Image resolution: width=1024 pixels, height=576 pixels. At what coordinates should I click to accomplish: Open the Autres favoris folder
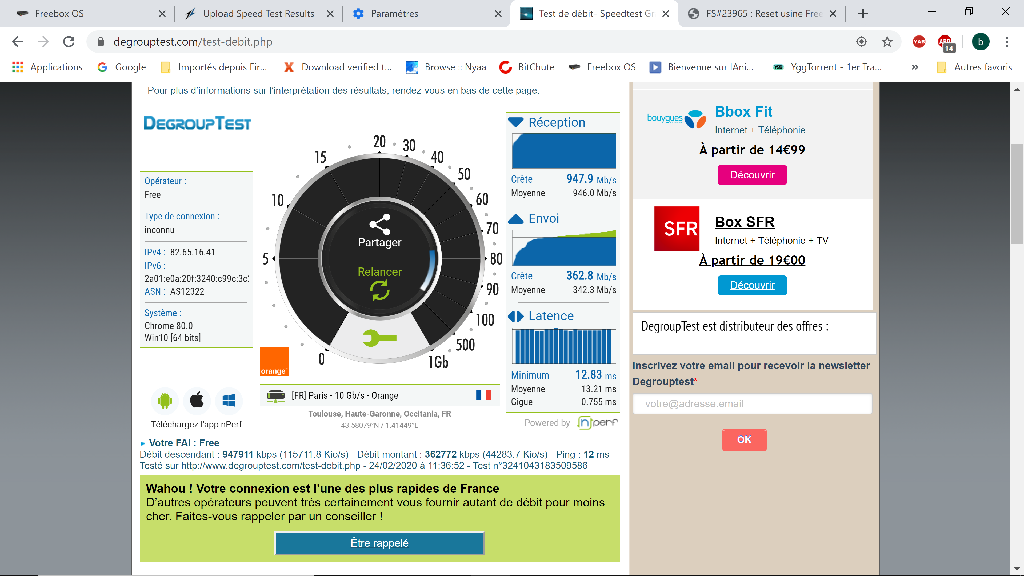(x=974, y=67)
